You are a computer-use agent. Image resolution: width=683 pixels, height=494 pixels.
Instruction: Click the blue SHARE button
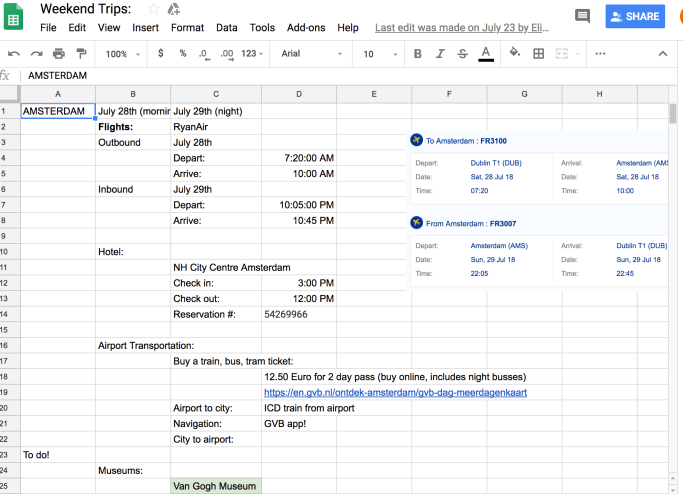pyautogui.click(x=635, y=16)
